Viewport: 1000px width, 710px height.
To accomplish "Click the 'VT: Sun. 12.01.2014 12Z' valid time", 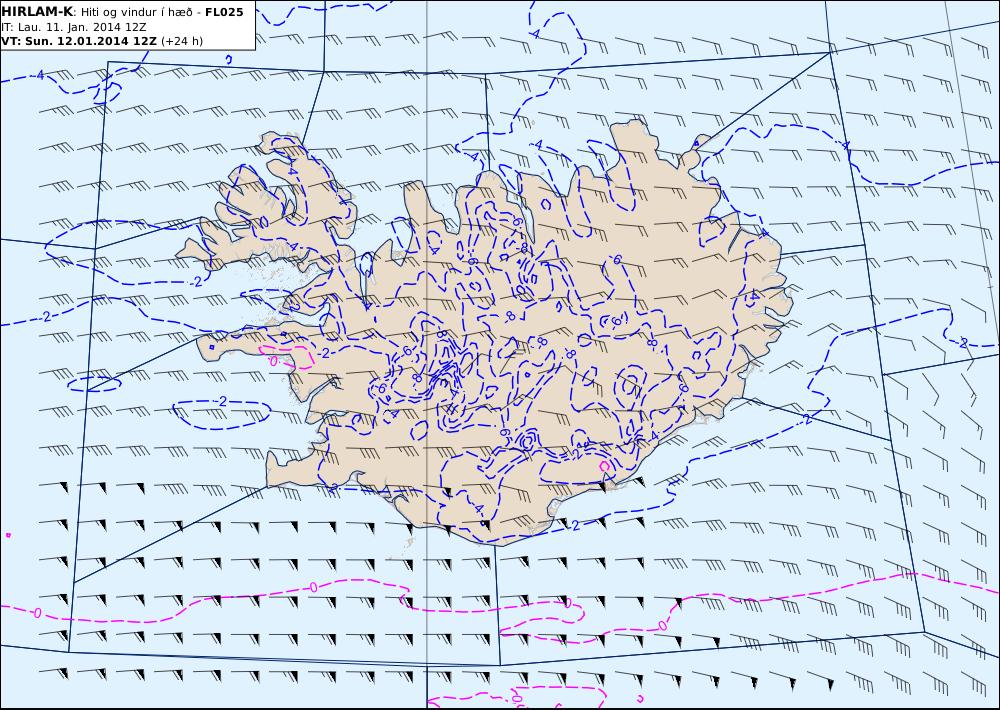I will (79, 41).
